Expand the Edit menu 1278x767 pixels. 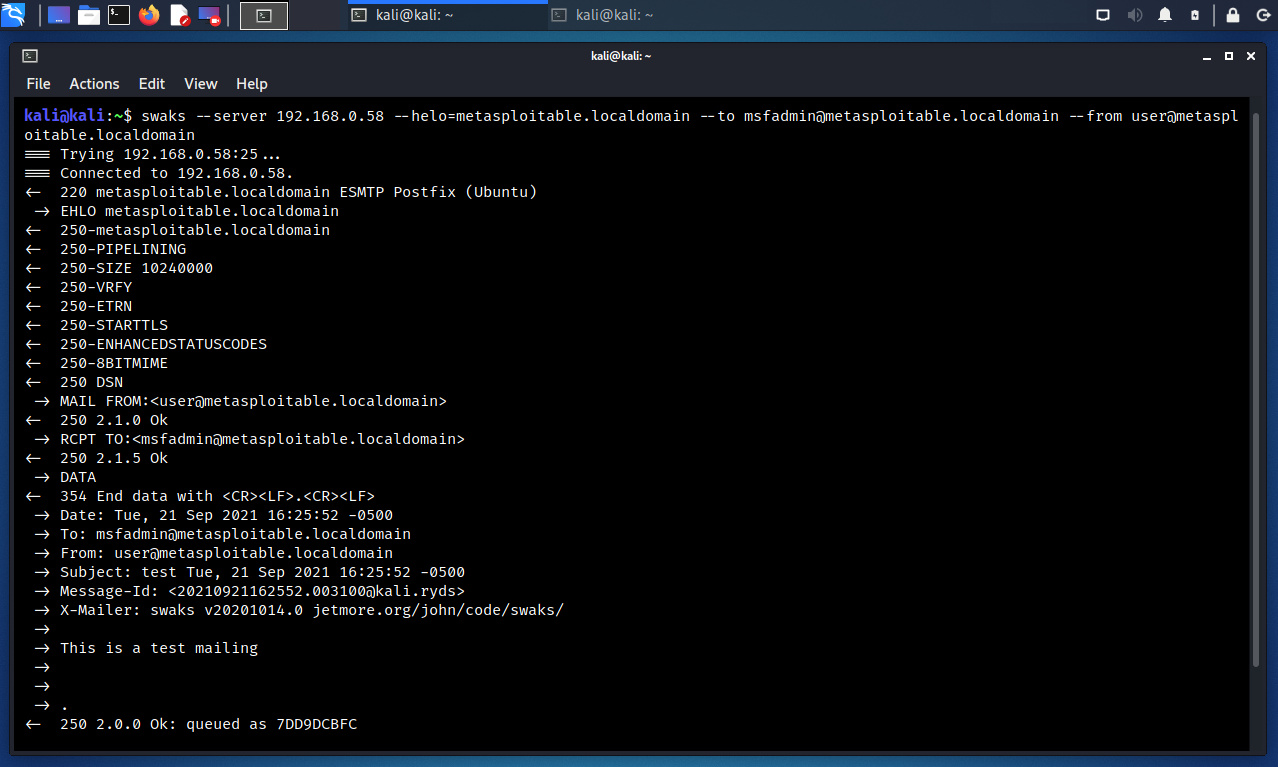(152, 84)
